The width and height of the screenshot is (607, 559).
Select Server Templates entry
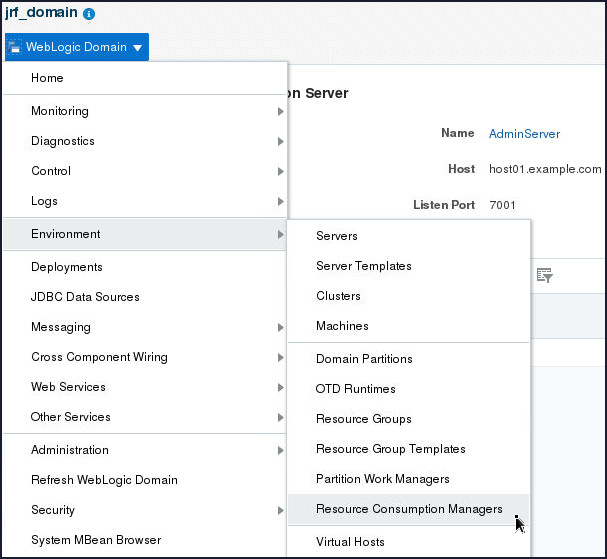364,266
